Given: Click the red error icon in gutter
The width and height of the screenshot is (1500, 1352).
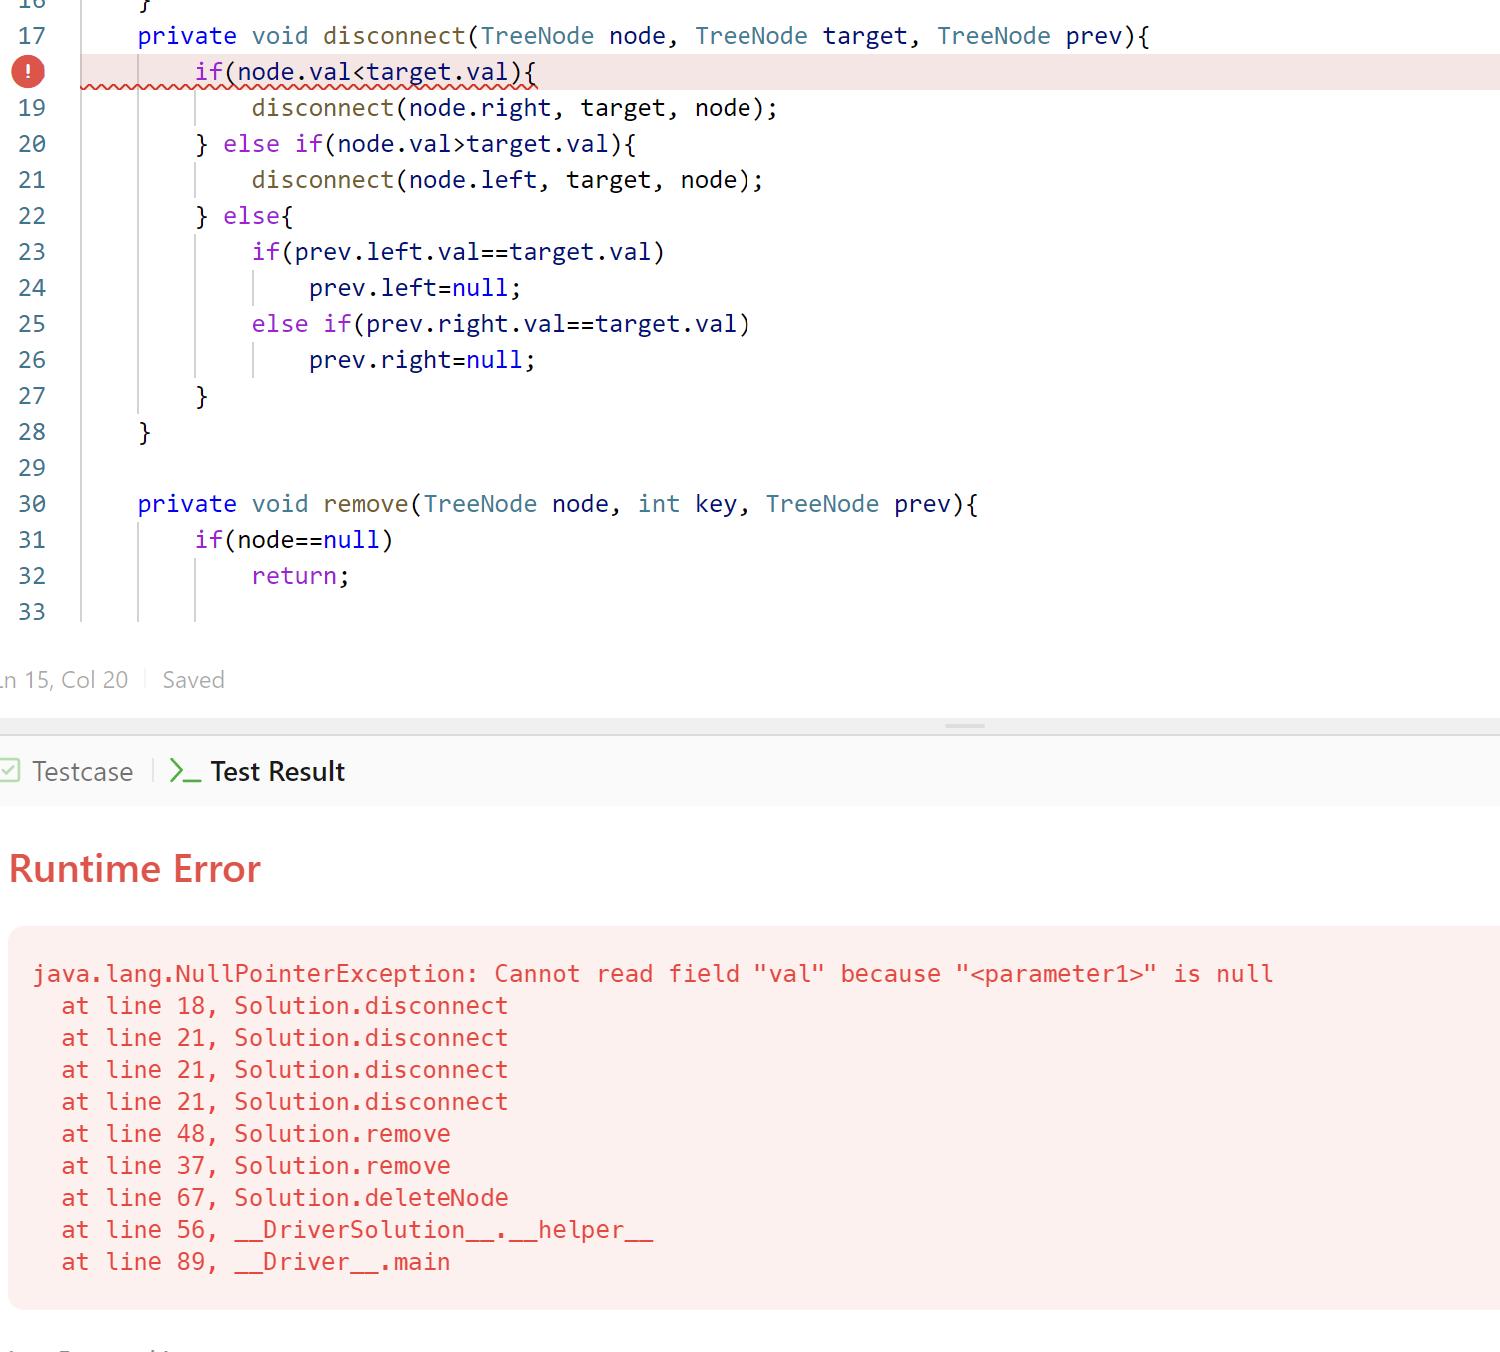Looking at the screenshot, I should pyautogui.click(x=28, y=72).
